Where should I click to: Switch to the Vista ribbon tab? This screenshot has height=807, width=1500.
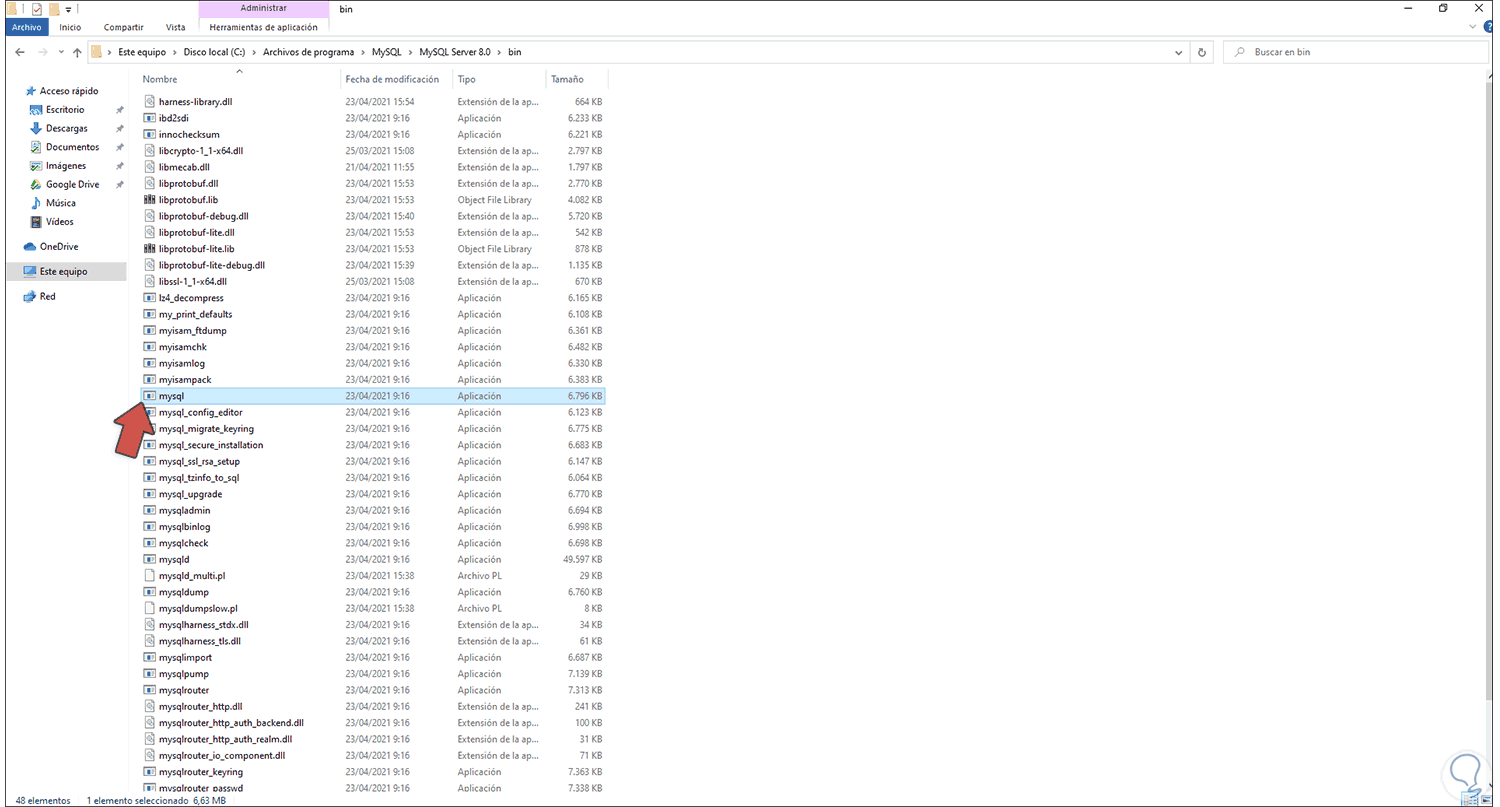(x=175, y=27)
